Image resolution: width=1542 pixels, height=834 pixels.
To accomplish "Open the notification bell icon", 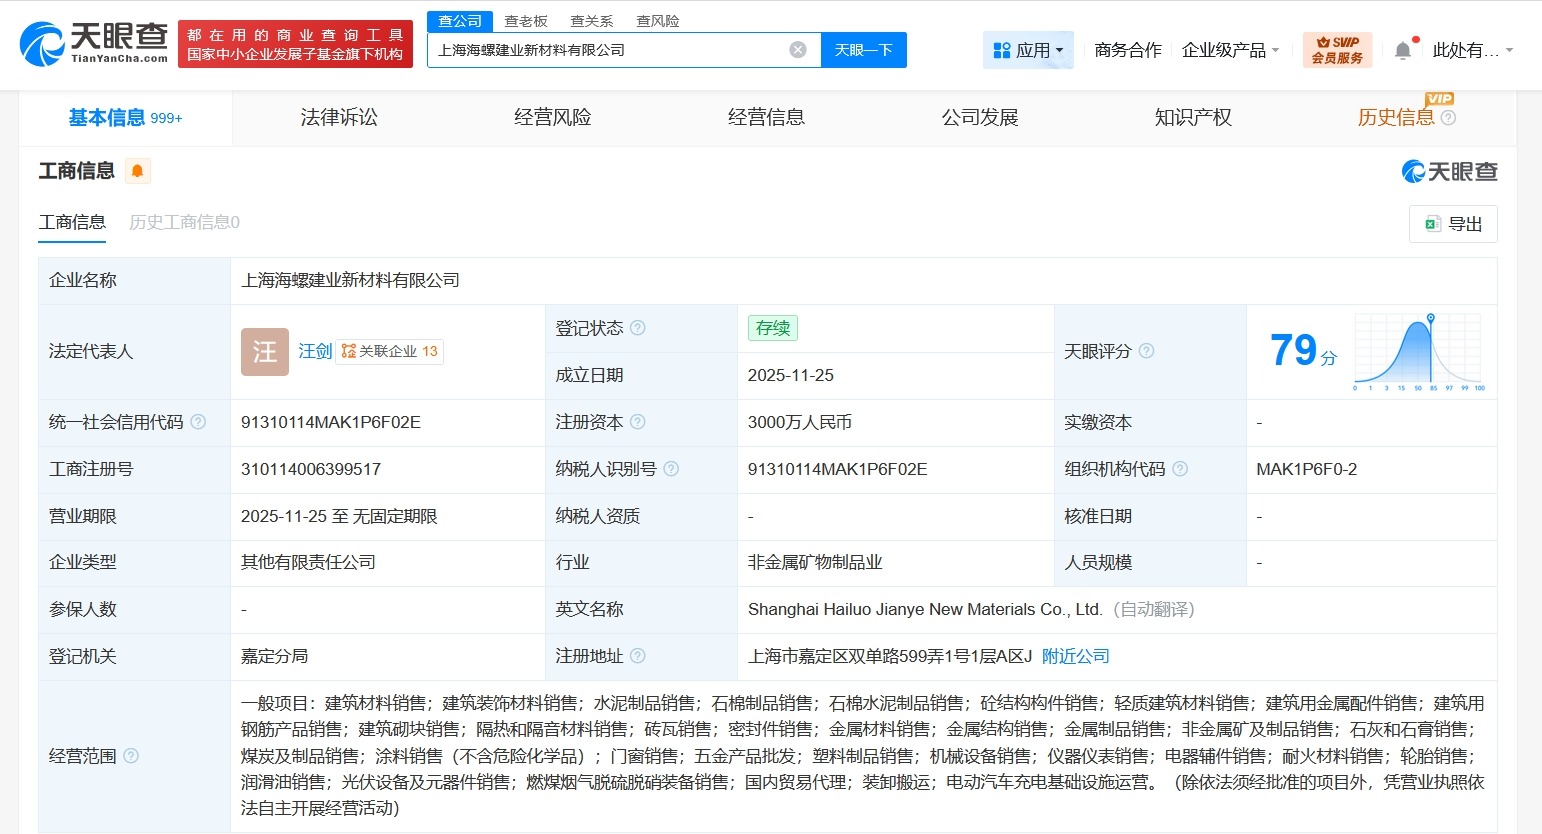I will click(x=1403, y=48).
